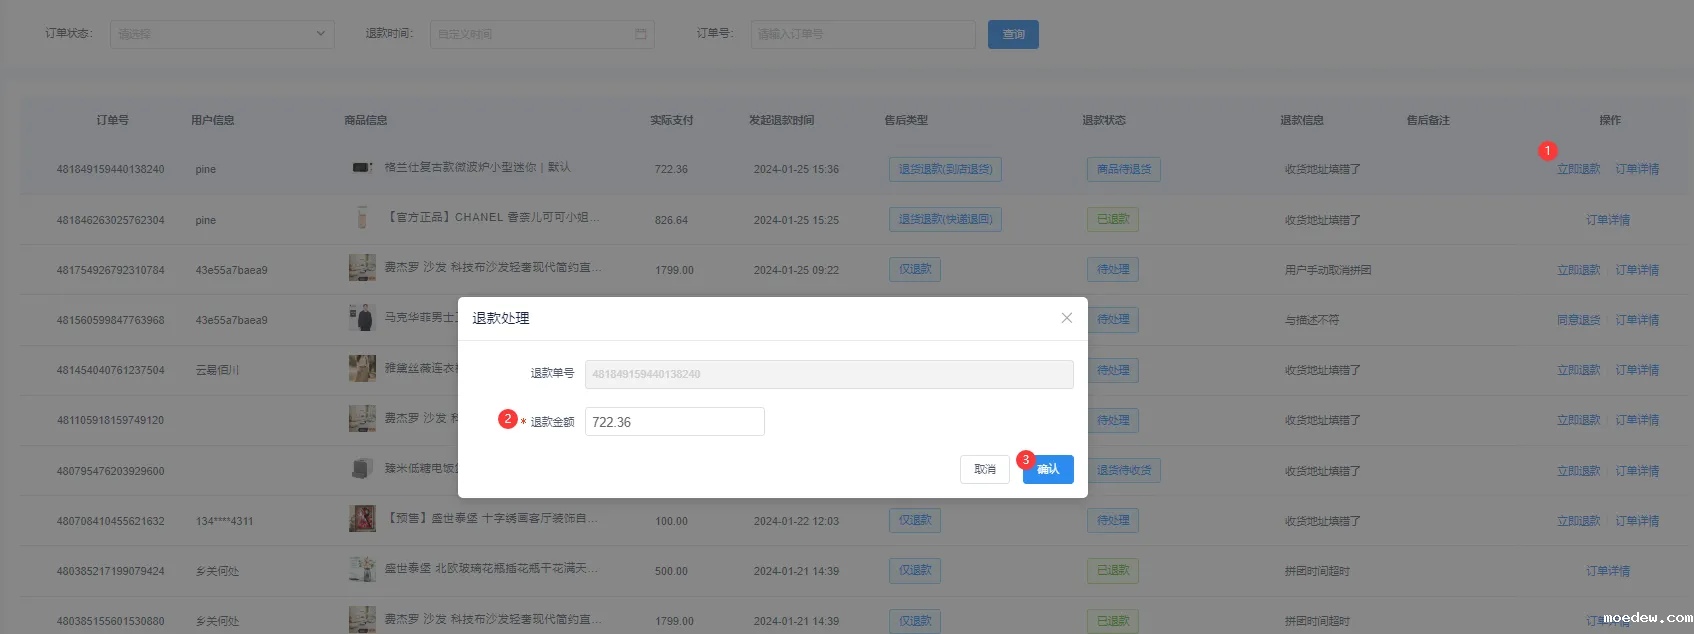Click the CHANEL perfume product thumbnail
1694x634 pixels.
(x=362, y=218)
